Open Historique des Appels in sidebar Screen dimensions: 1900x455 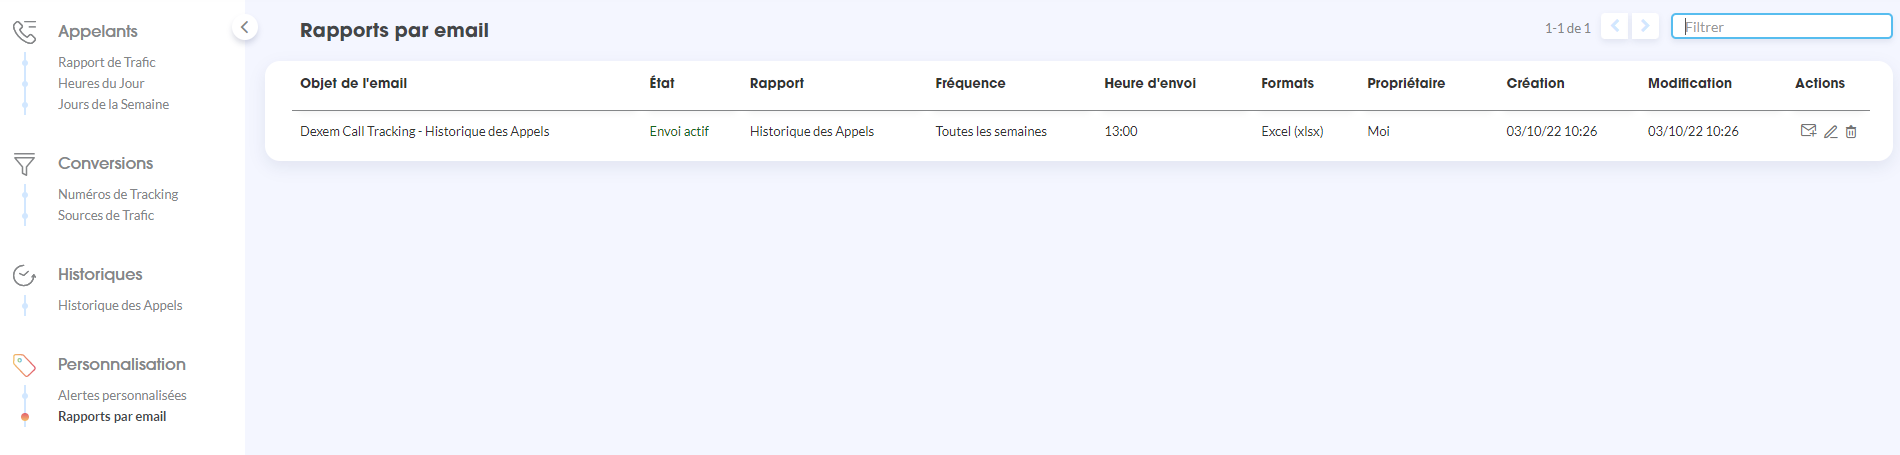click(x=120, y=305)
